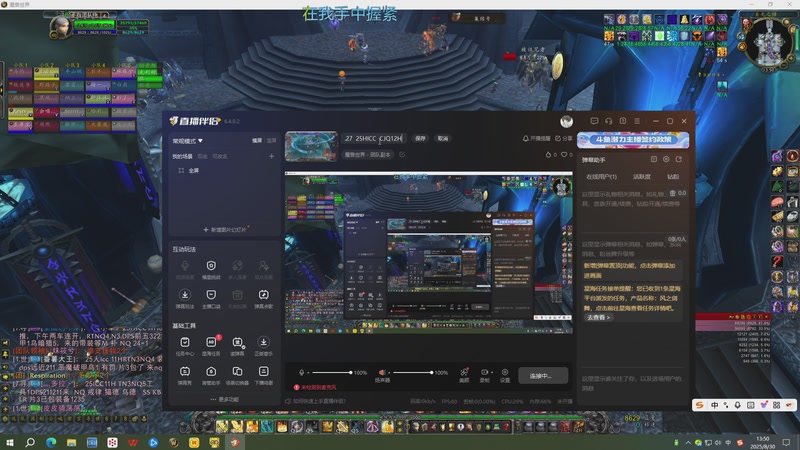The height and width of the screenshot is (450, 800).
Task: Click the 如何快速上手直播伴侣 help link
Action: (x=315, y=402)
